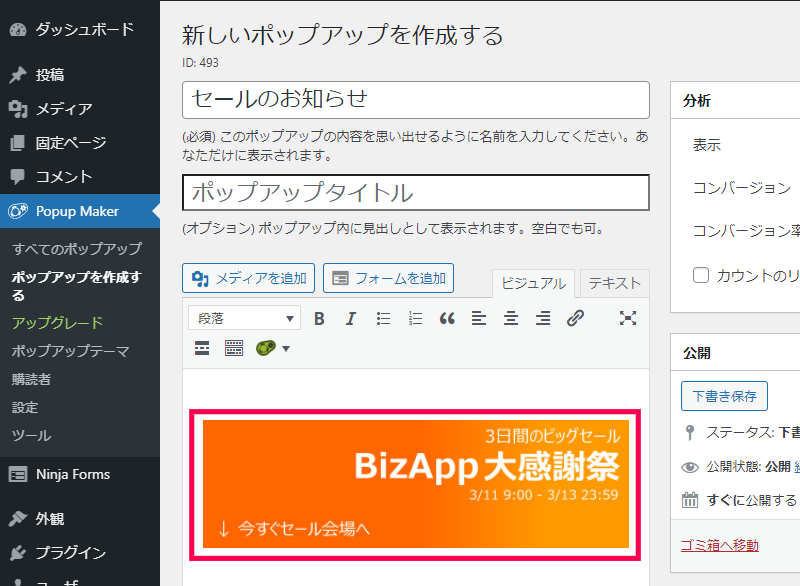The height and width of the screenshot is (586, 800).
Task: Expand the Popup Maker shortcode dropdown arrow
Action: click(286, 349)
